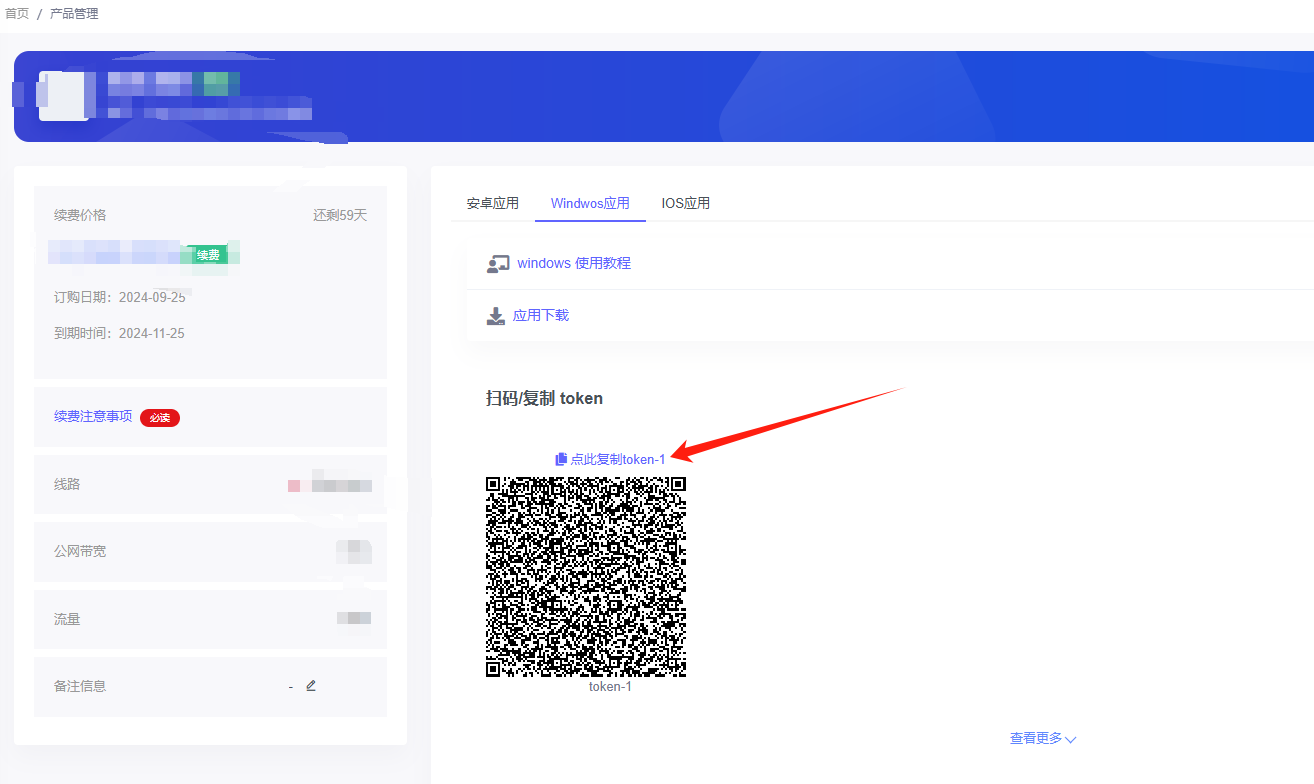Screen dimensions: 1314x784
Task: Click the pencil edit icon beside 备注信息
Action: pos(311,686)
